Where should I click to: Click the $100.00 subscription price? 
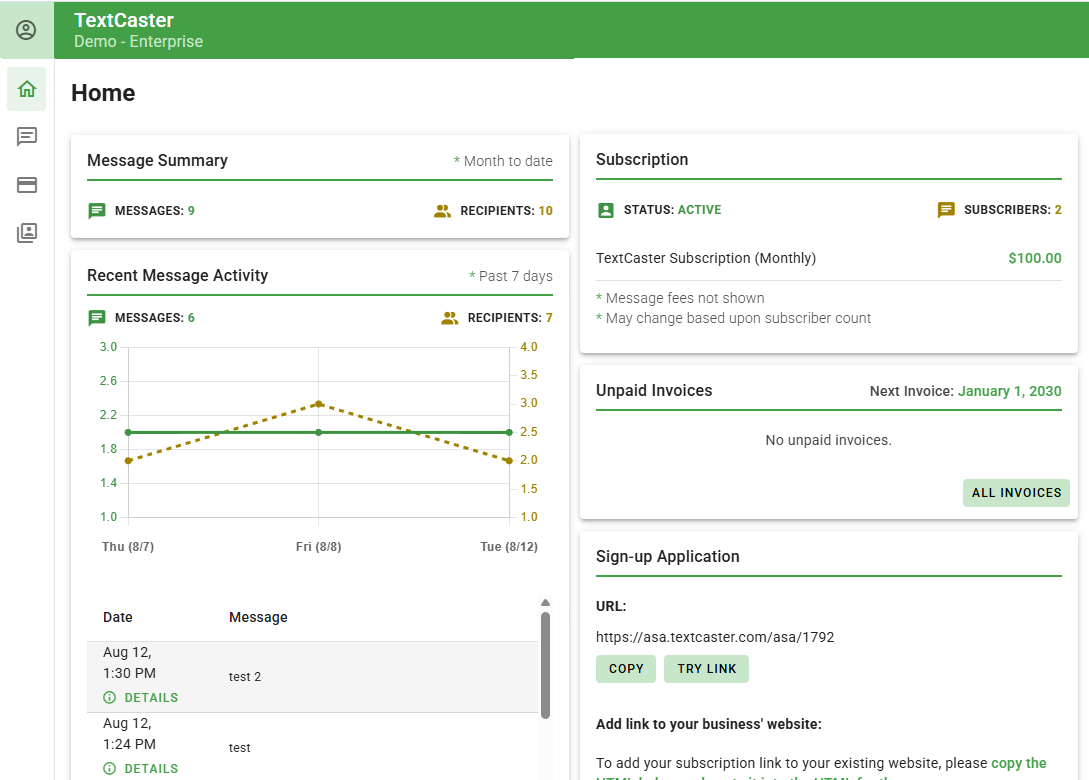click(1035, 258)
